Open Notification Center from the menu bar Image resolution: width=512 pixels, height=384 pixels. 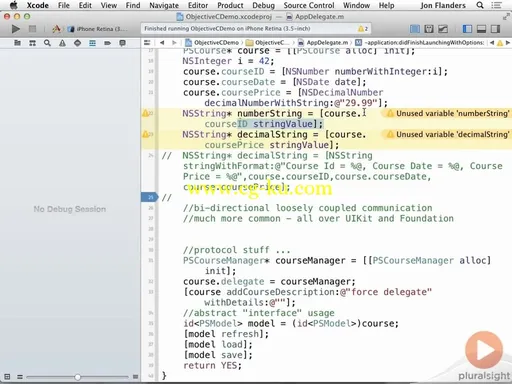pos(496,5)
